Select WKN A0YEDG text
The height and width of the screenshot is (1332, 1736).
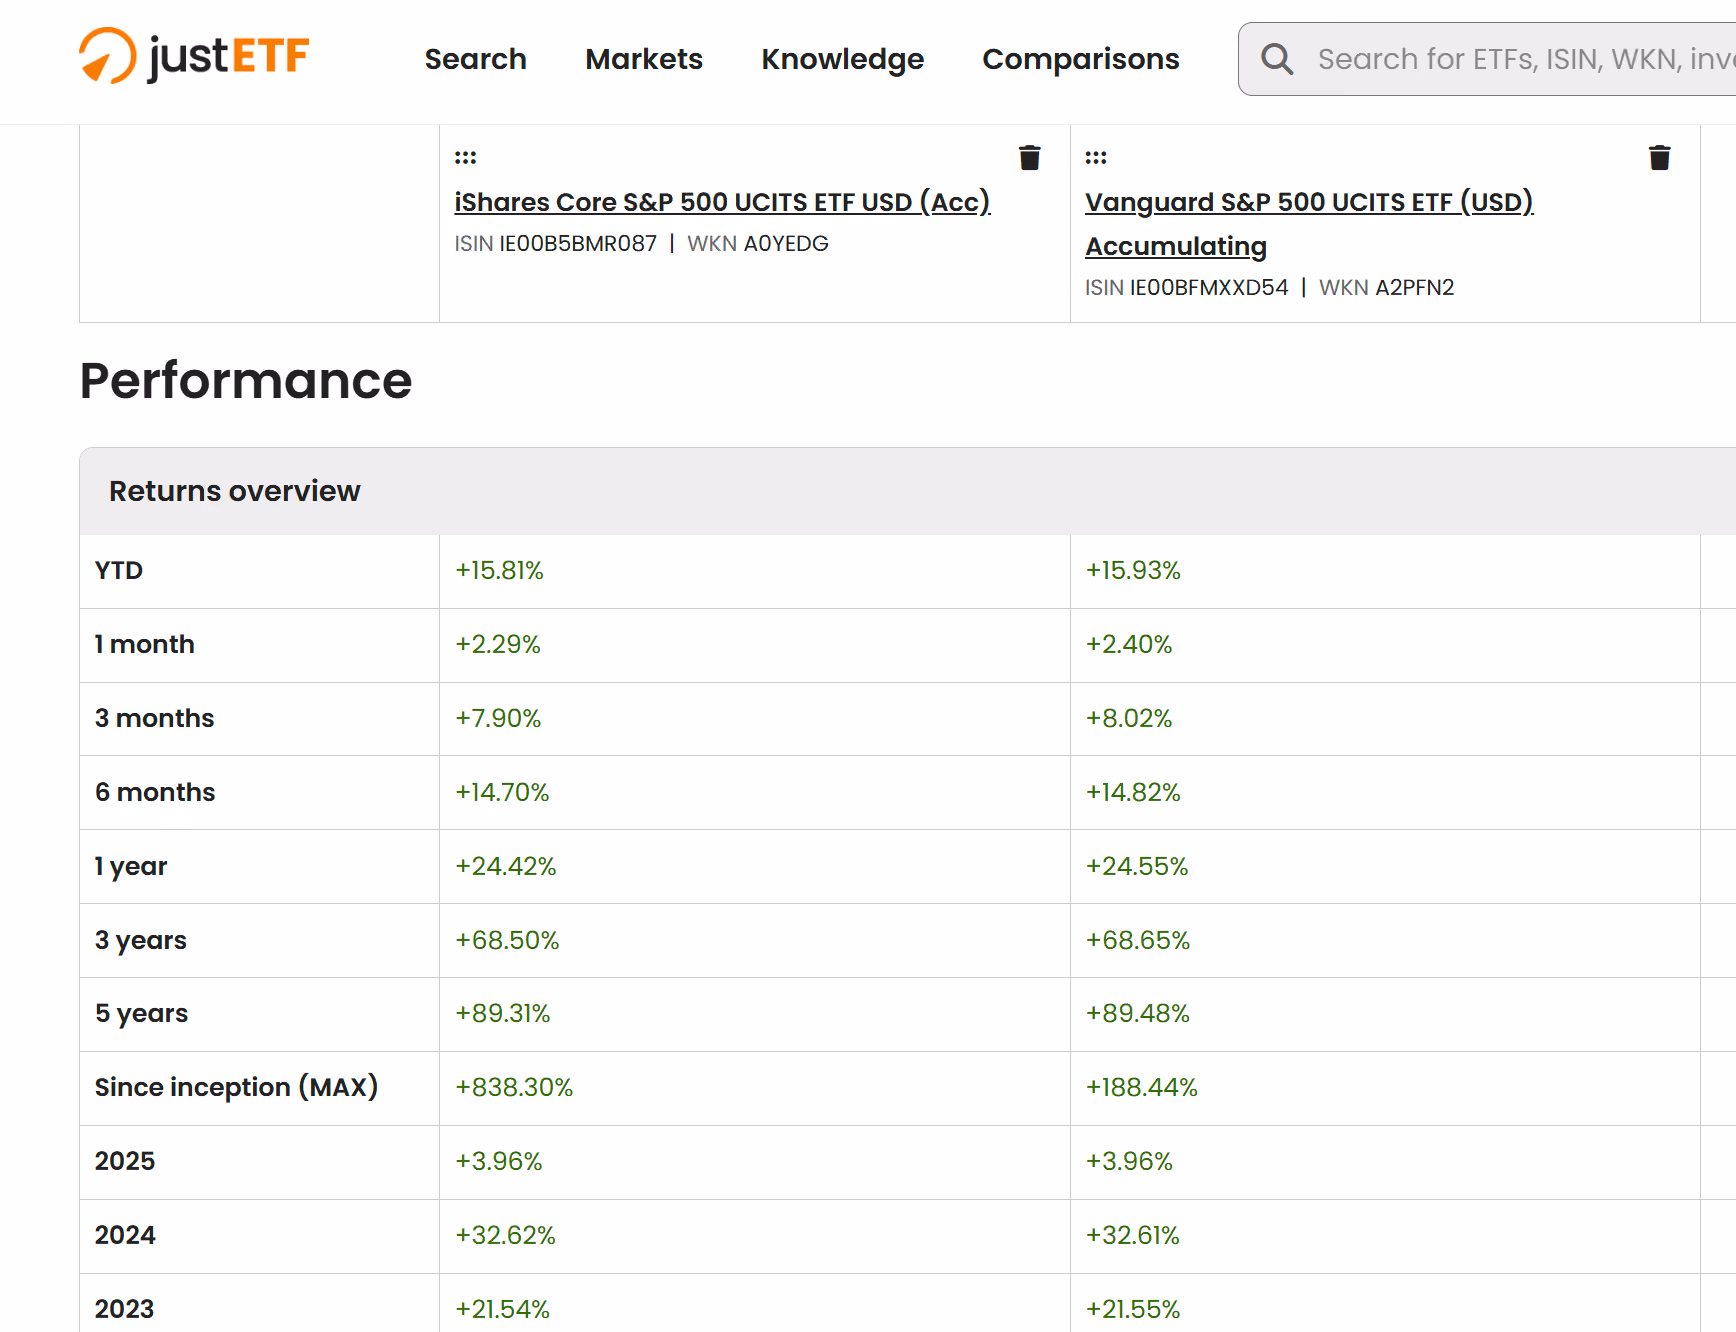758,244
